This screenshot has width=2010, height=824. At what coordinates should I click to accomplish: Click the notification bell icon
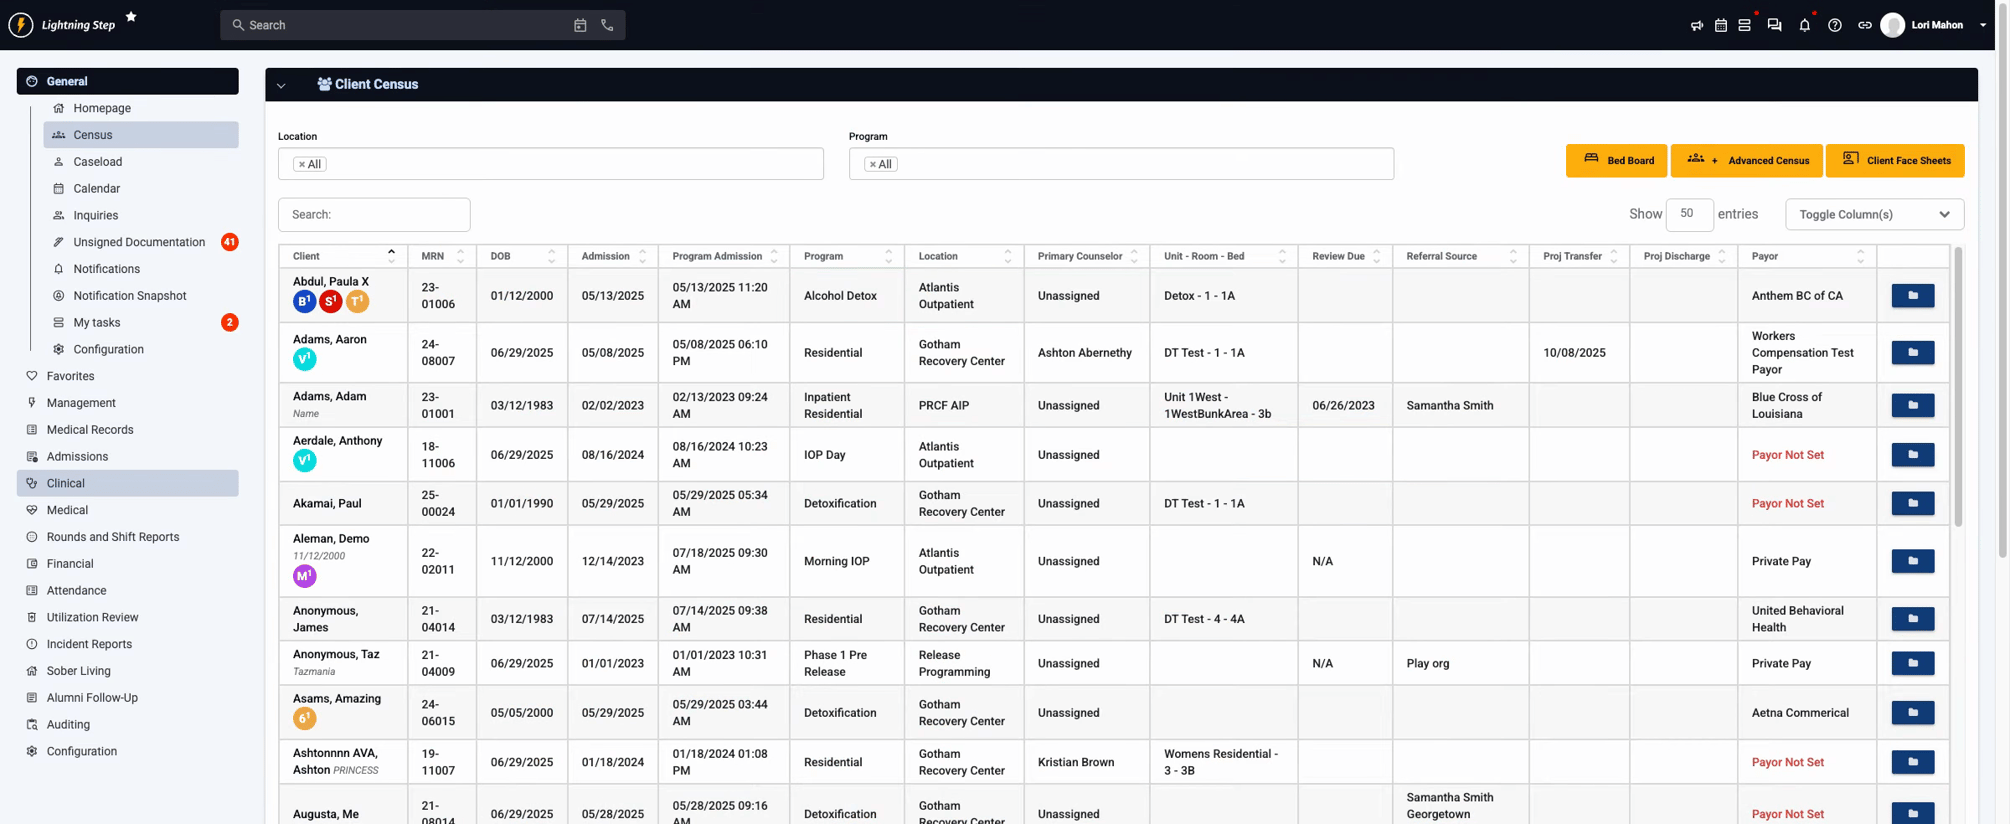1804,26
